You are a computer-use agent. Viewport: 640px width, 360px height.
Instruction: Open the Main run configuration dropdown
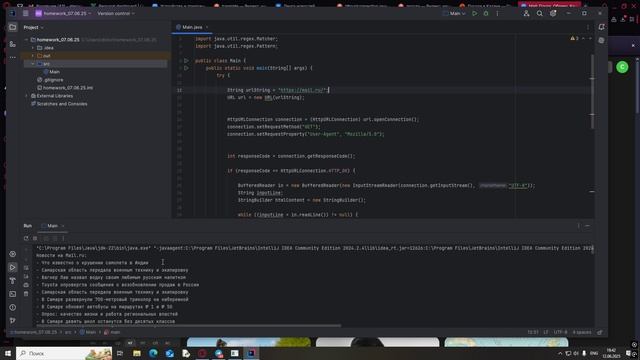click(x=454, y=13)
